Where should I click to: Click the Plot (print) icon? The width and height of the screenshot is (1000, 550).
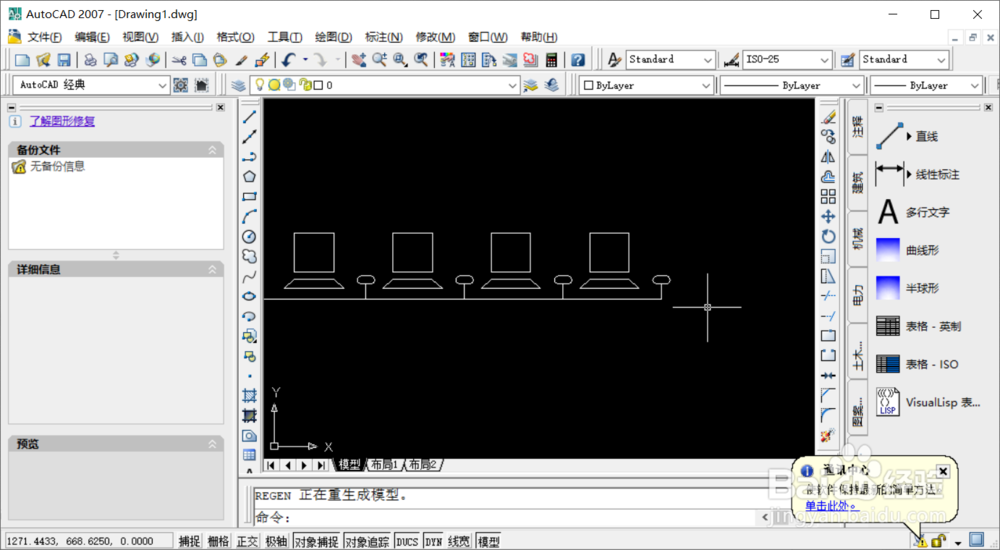(x=91, y=60)
